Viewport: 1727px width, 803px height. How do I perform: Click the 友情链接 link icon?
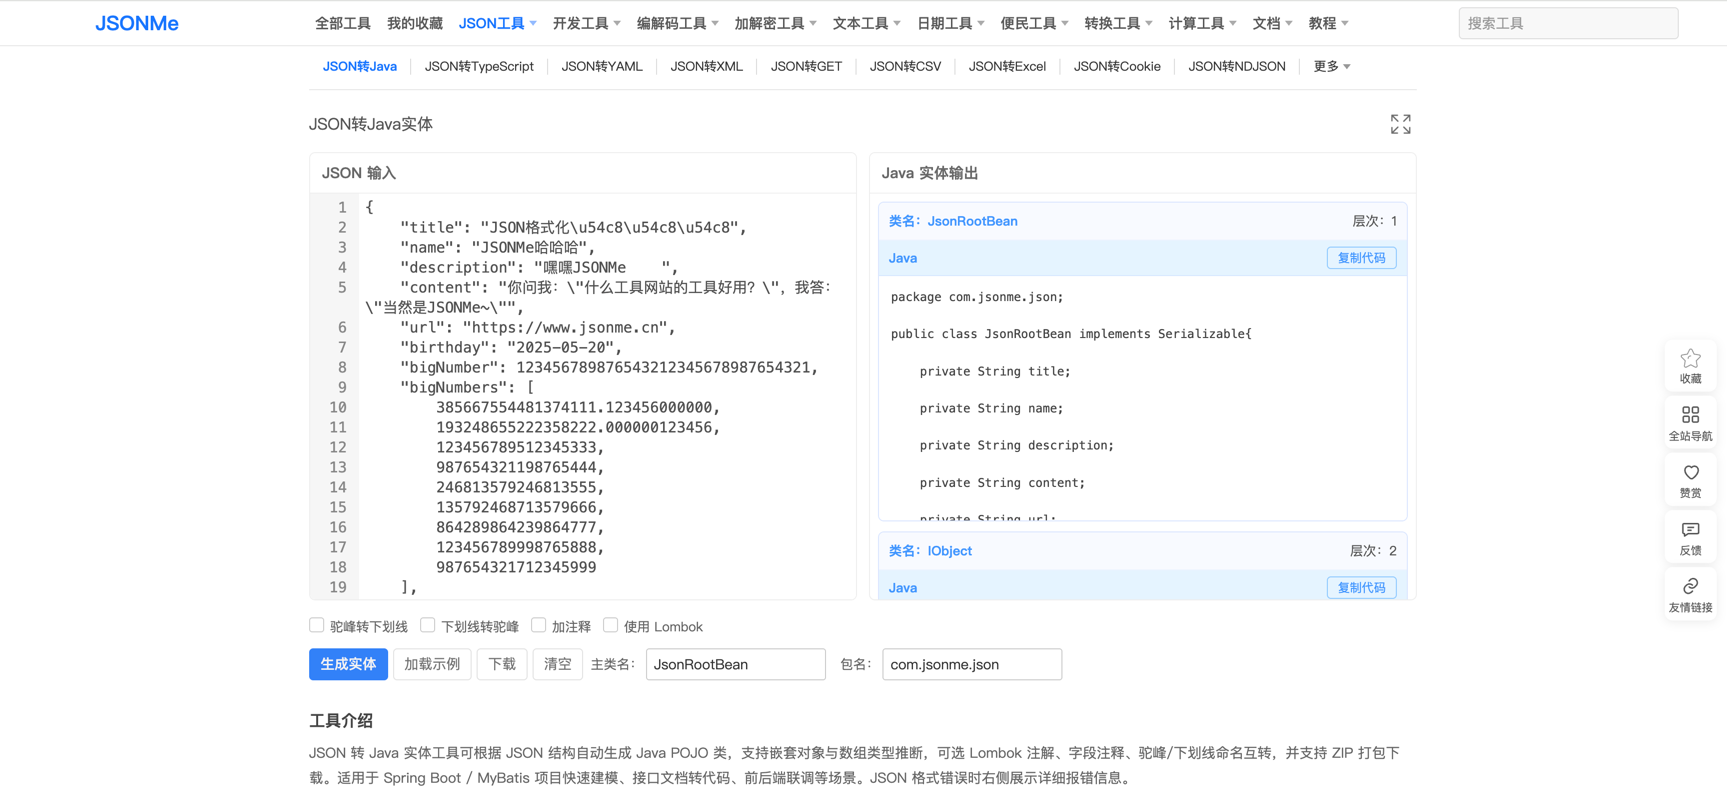click(x=1690, y=594)
